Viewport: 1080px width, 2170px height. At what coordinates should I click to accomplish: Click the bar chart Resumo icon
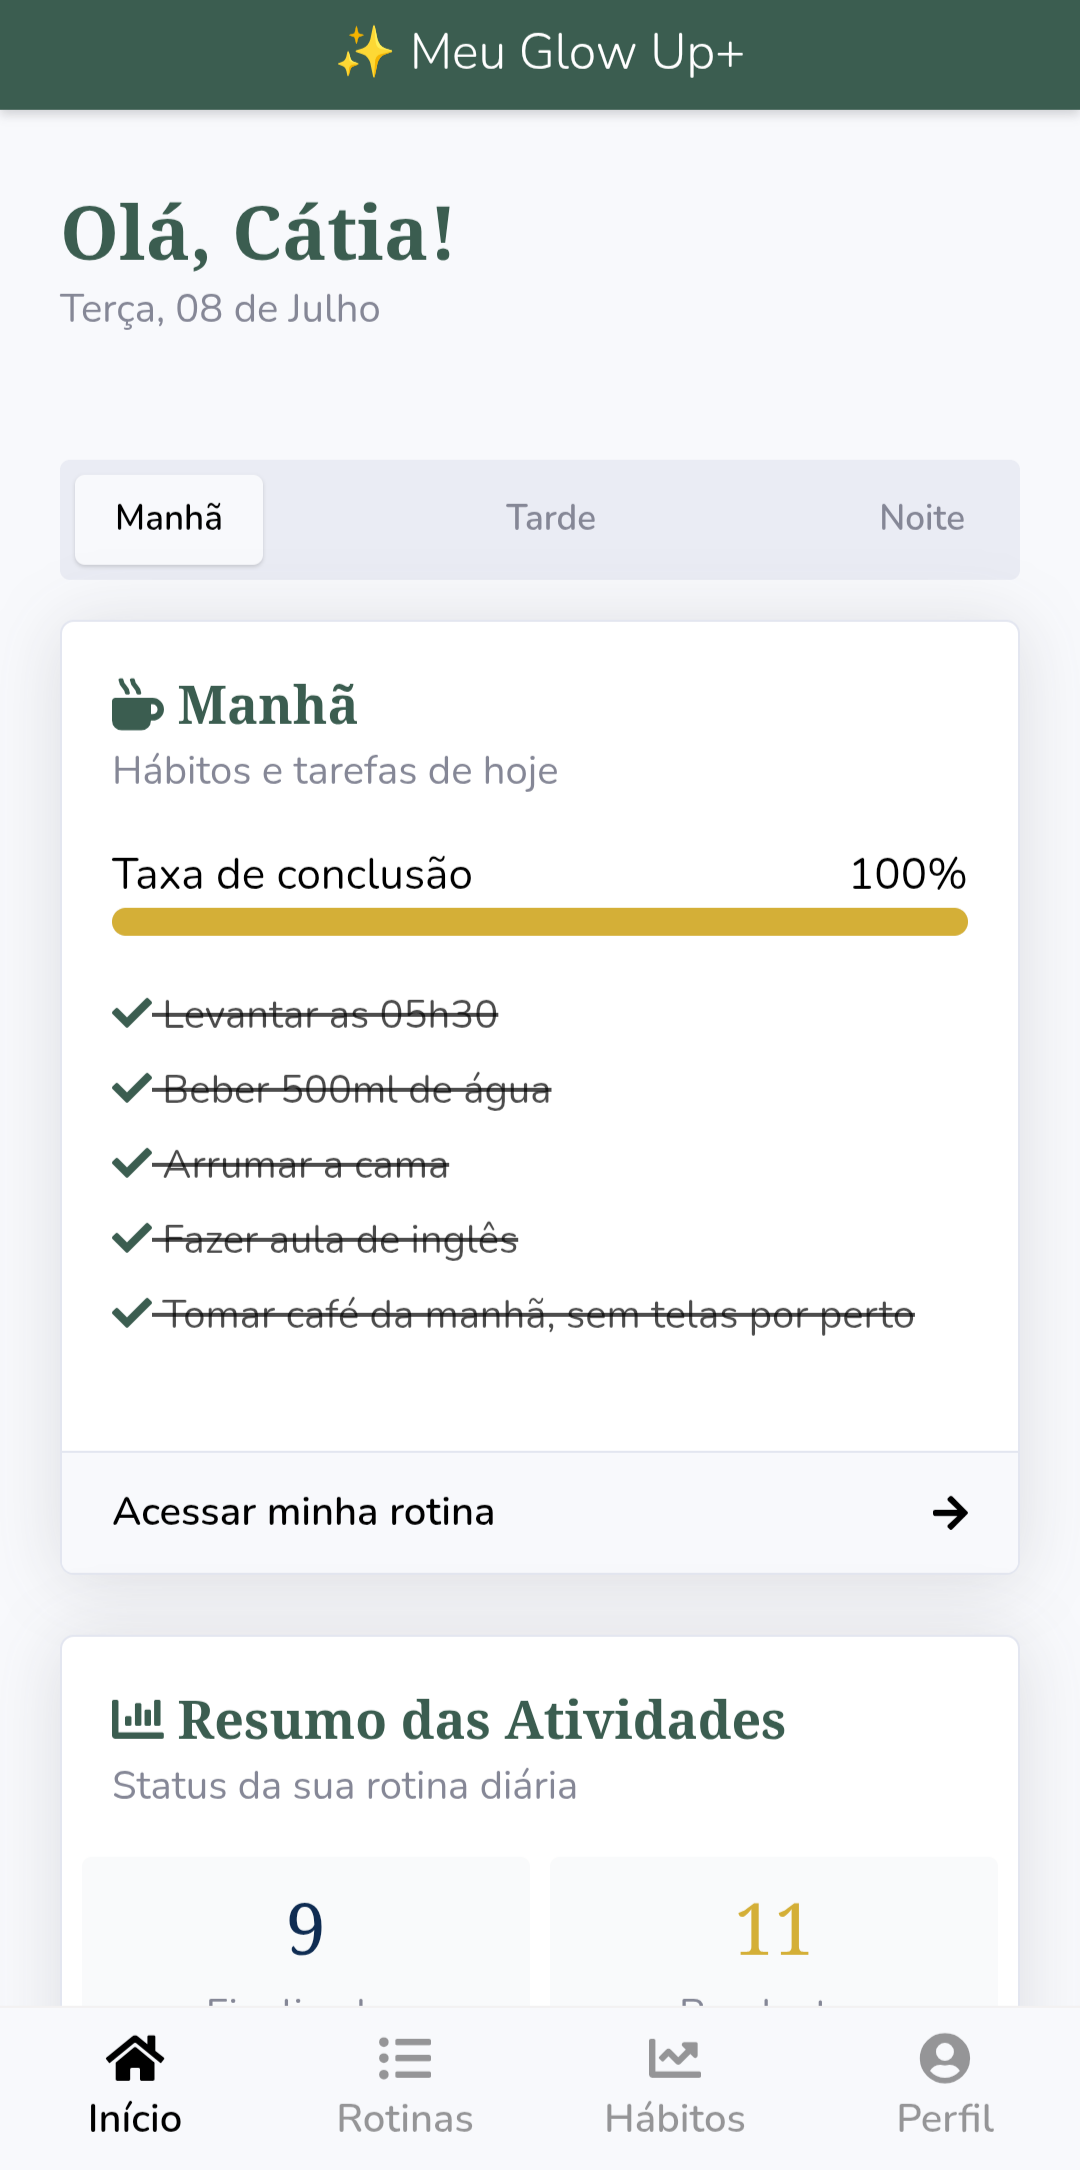[x=137, y=1719]
